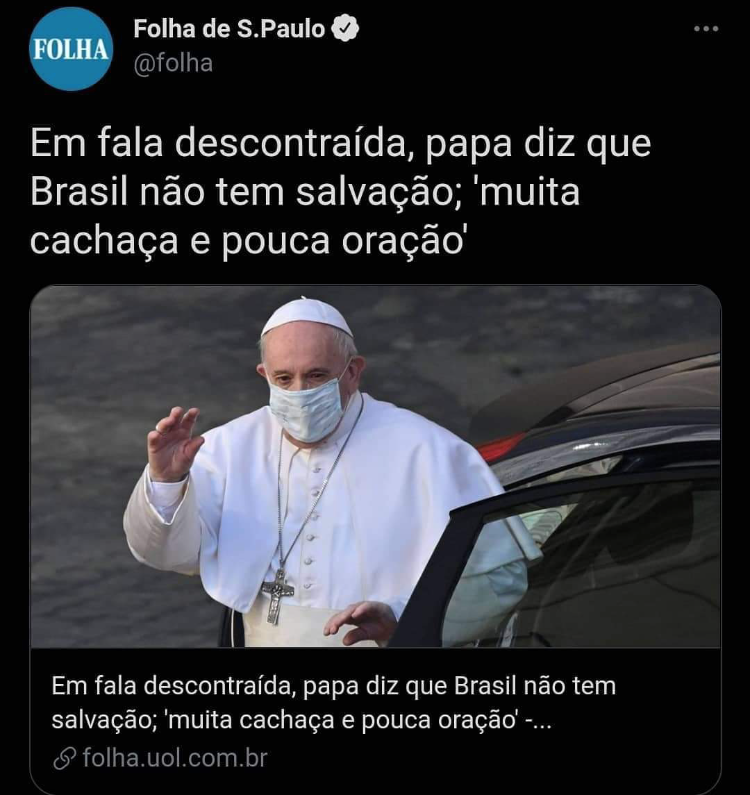Open the three-dot more options menu
This screenshot has width=750, height=795.
tap(706, 29)
